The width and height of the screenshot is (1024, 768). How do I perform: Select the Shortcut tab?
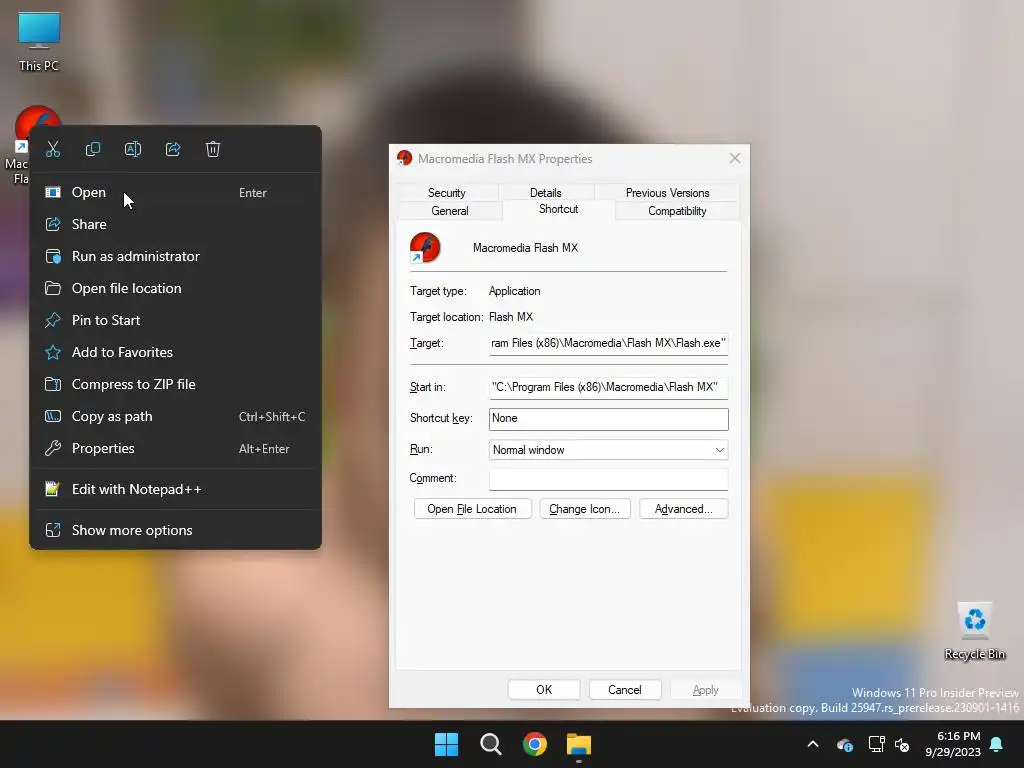coord(558,210)
